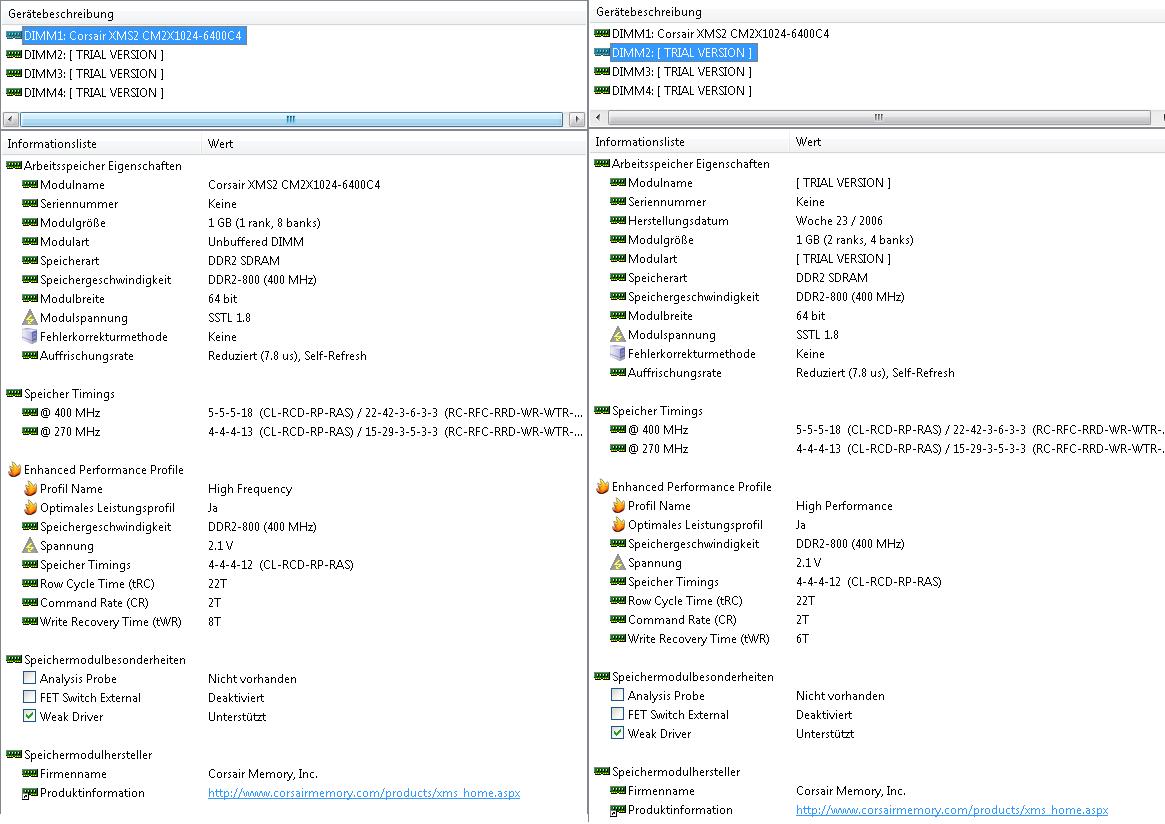Toggle Weak Driver checkbox in right panel

pos(617,733)
